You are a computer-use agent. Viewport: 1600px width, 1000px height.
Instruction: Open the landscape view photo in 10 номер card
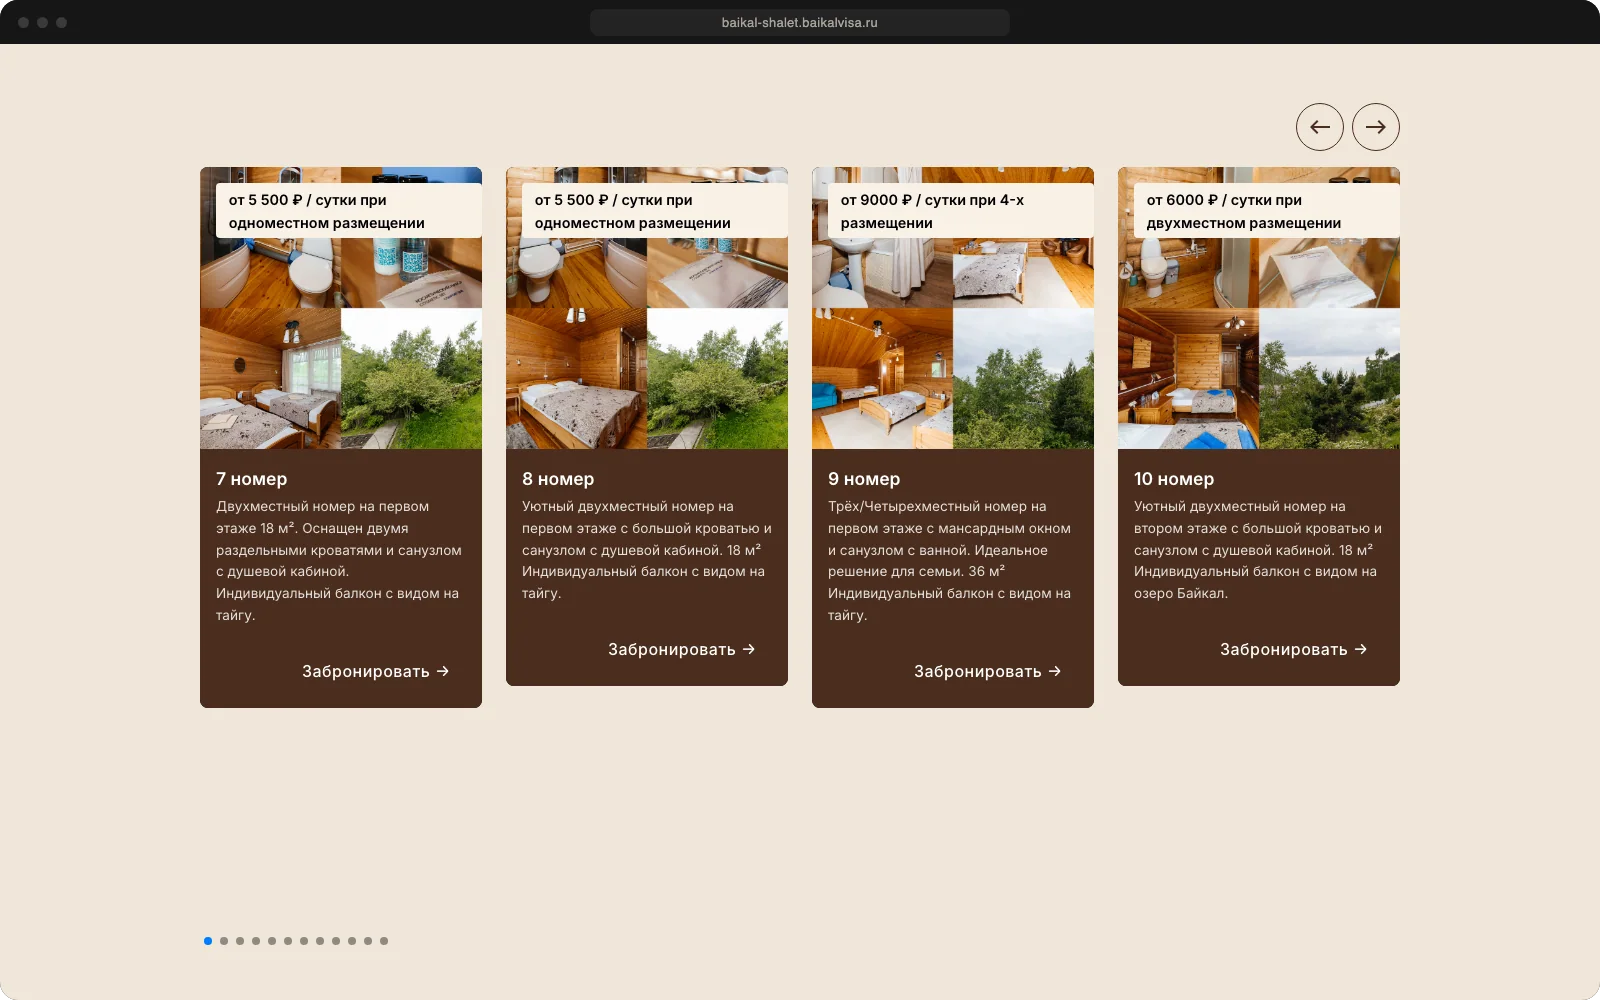click(1329, 378)
